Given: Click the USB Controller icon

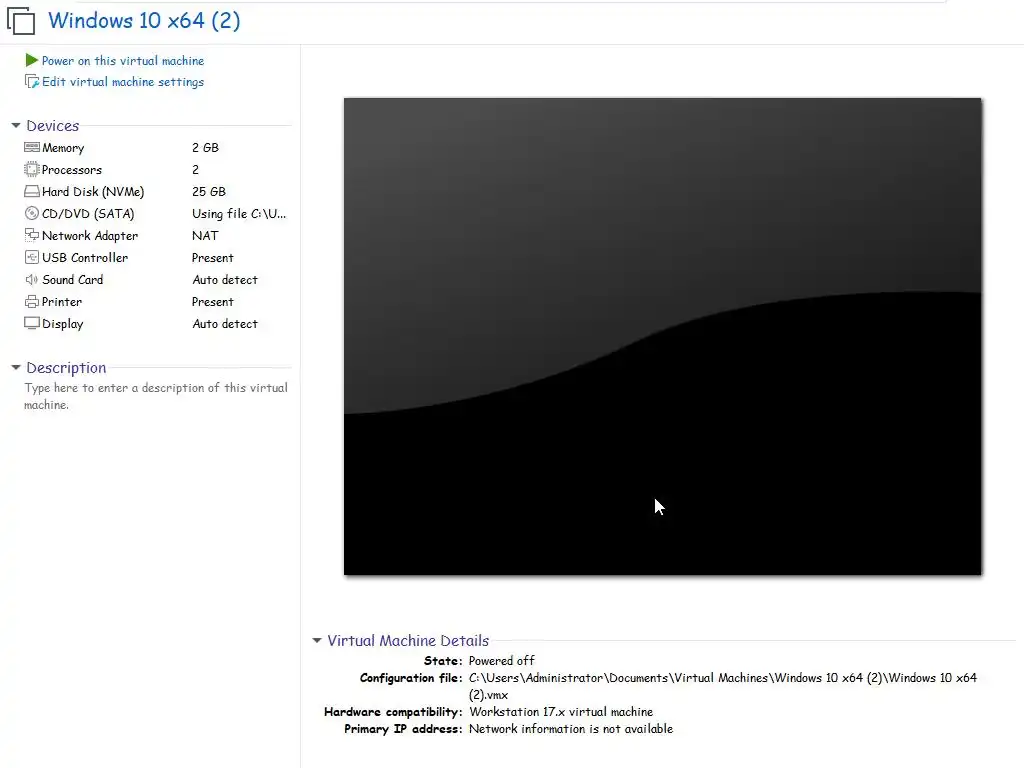Looking at the screenshot, I should pyautogui.click(x=31, y=257).
